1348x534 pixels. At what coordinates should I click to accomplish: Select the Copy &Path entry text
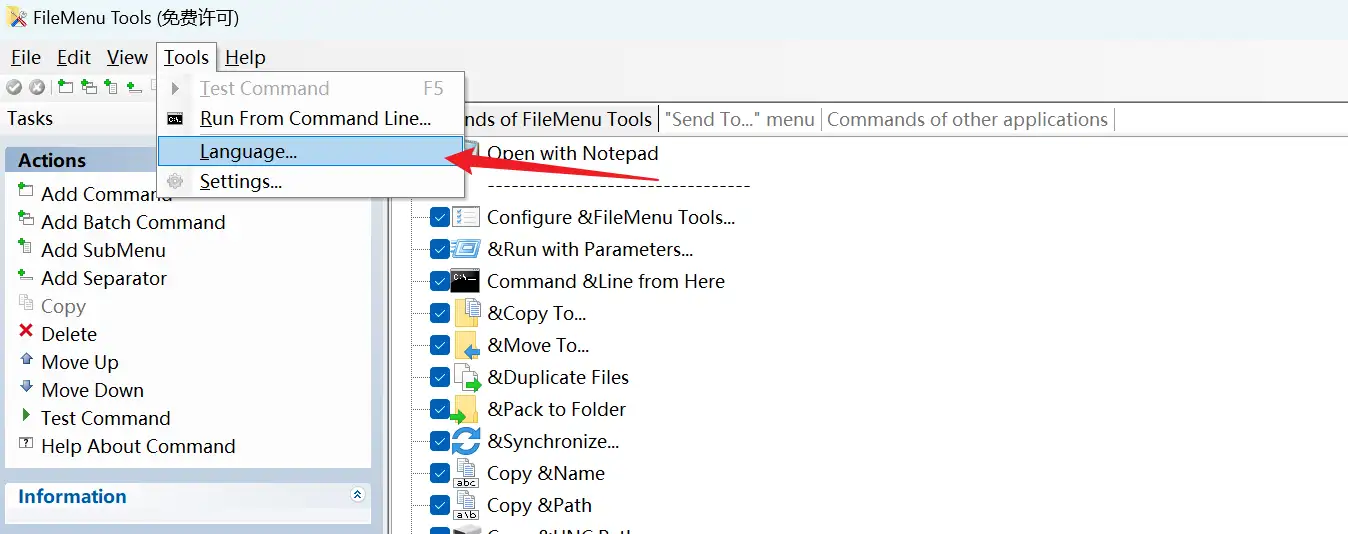tap(539, 505)
